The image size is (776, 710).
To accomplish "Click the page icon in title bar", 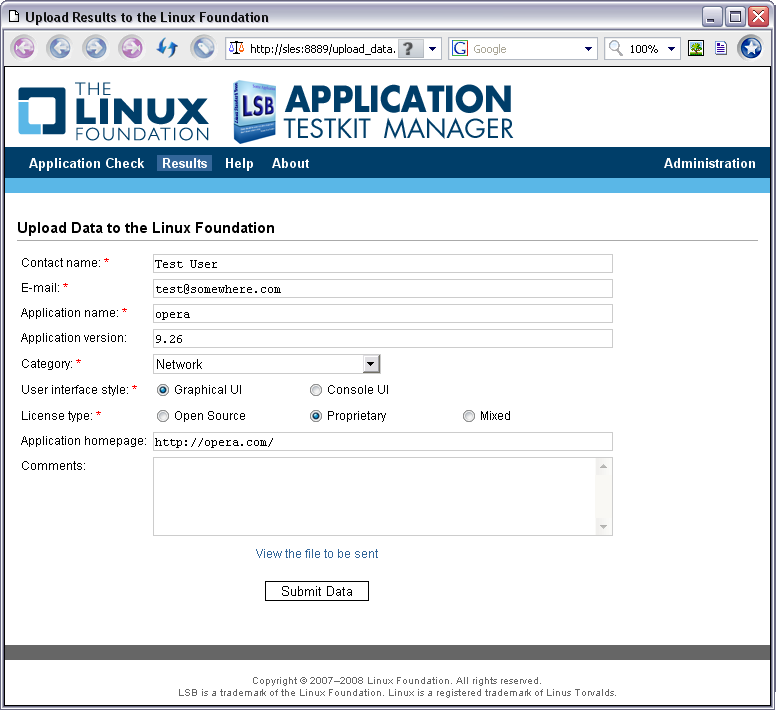I will click(x=14, y=17).
